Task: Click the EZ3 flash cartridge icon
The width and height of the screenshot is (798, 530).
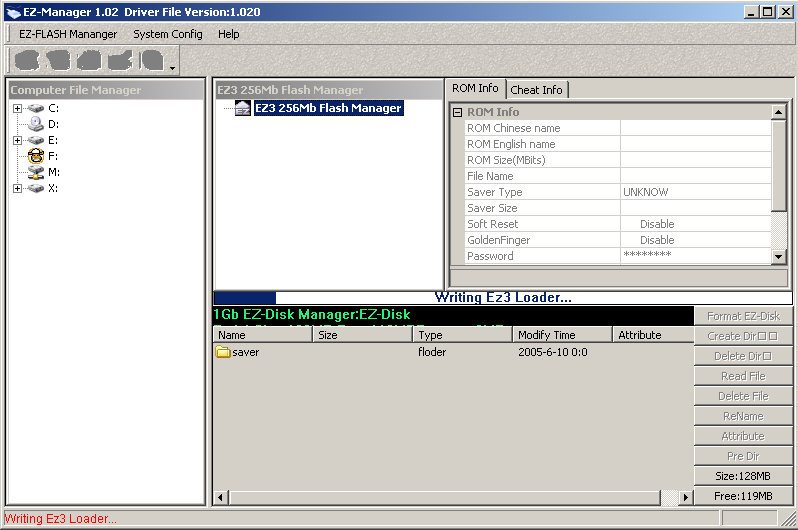Action: [x=242, y=108]
